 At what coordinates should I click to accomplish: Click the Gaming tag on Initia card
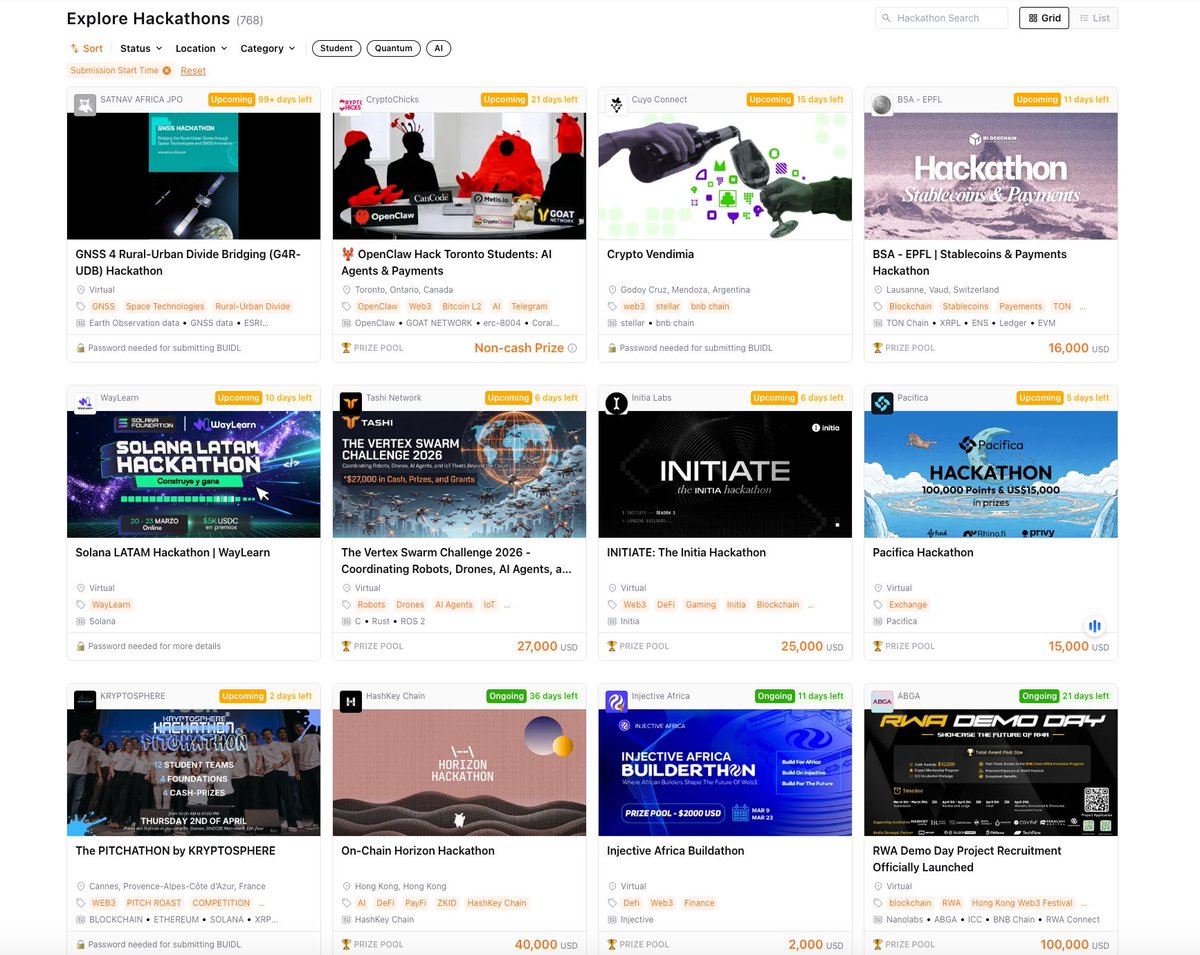point(701,605)
